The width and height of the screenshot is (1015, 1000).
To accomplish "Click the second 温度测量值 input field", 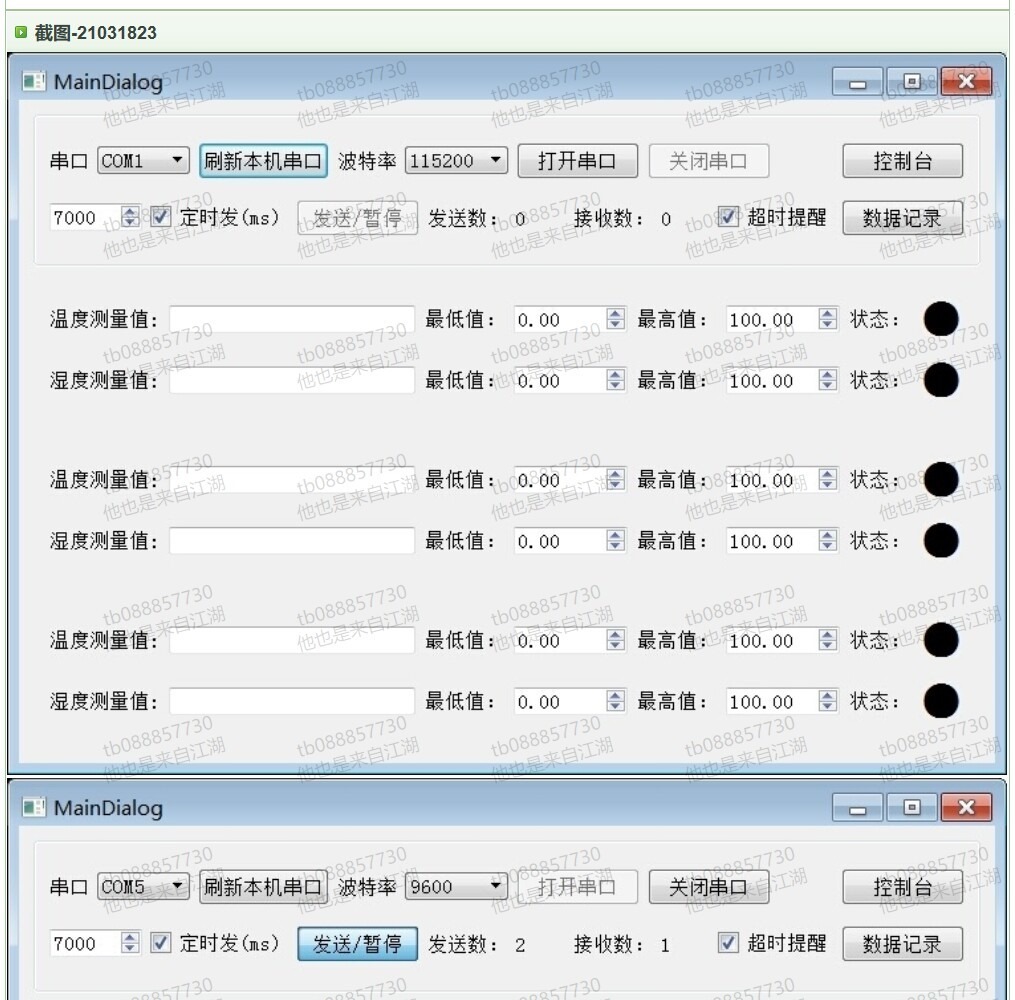I will point(292,480).
